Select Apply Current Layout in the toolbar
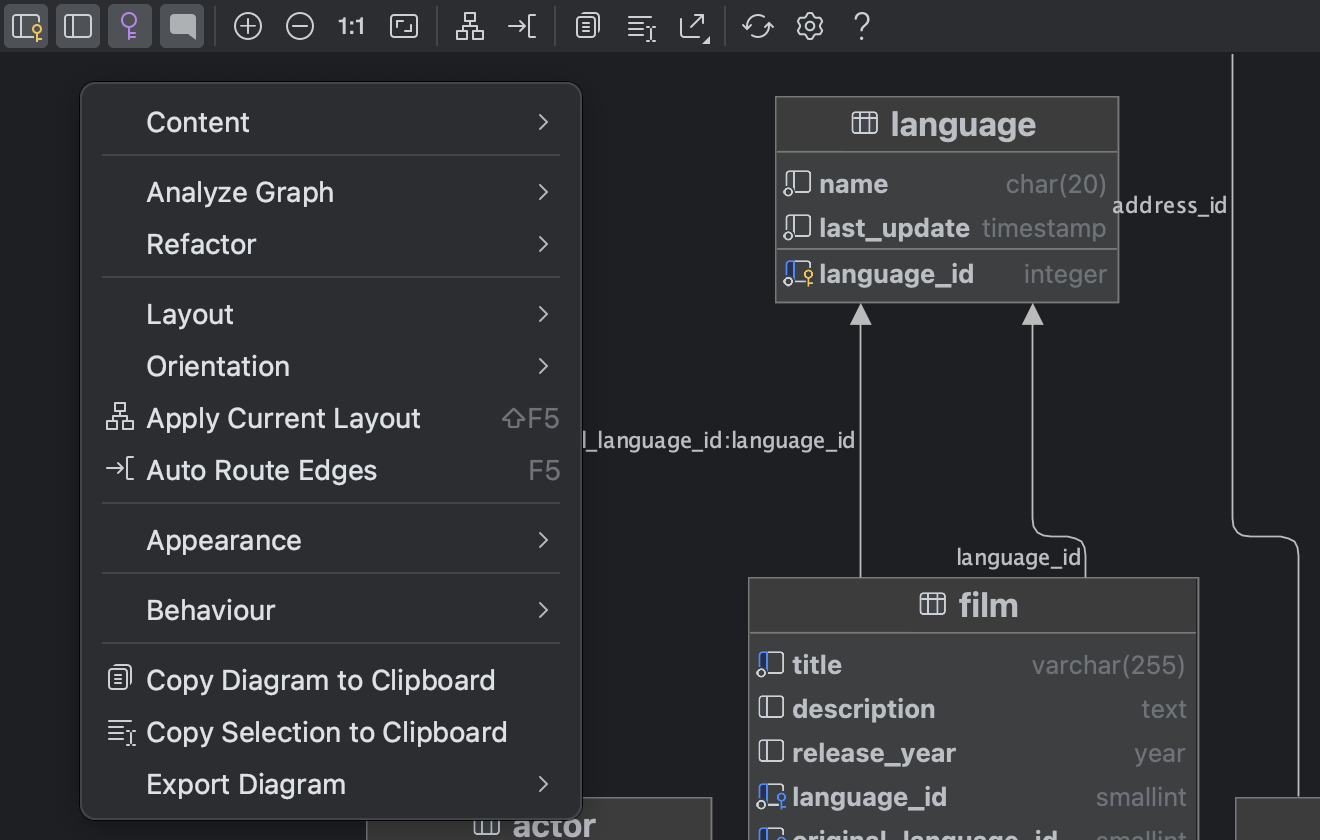Screen dimensions: 1320x840 (x=469, y=26)
